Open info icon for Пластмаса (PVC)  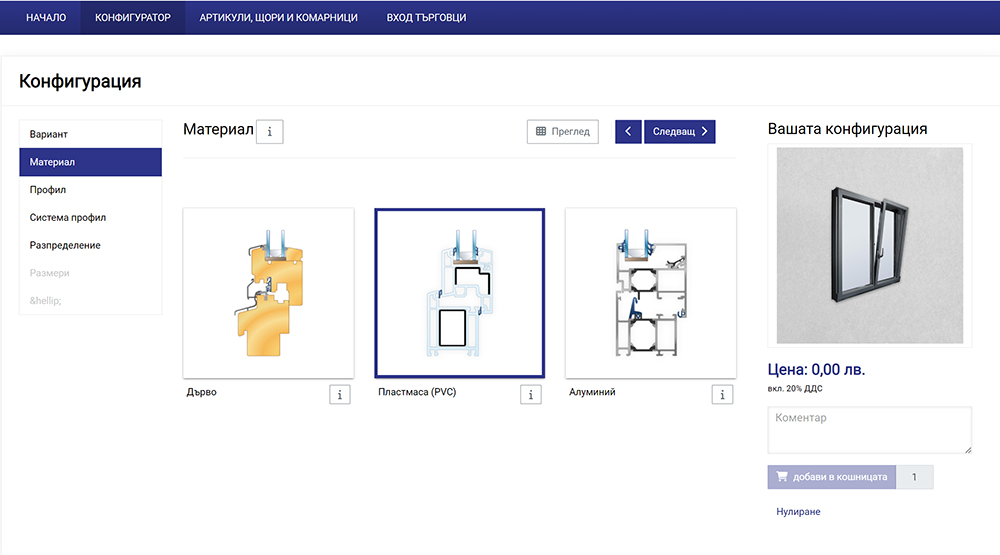pos(531,394)
